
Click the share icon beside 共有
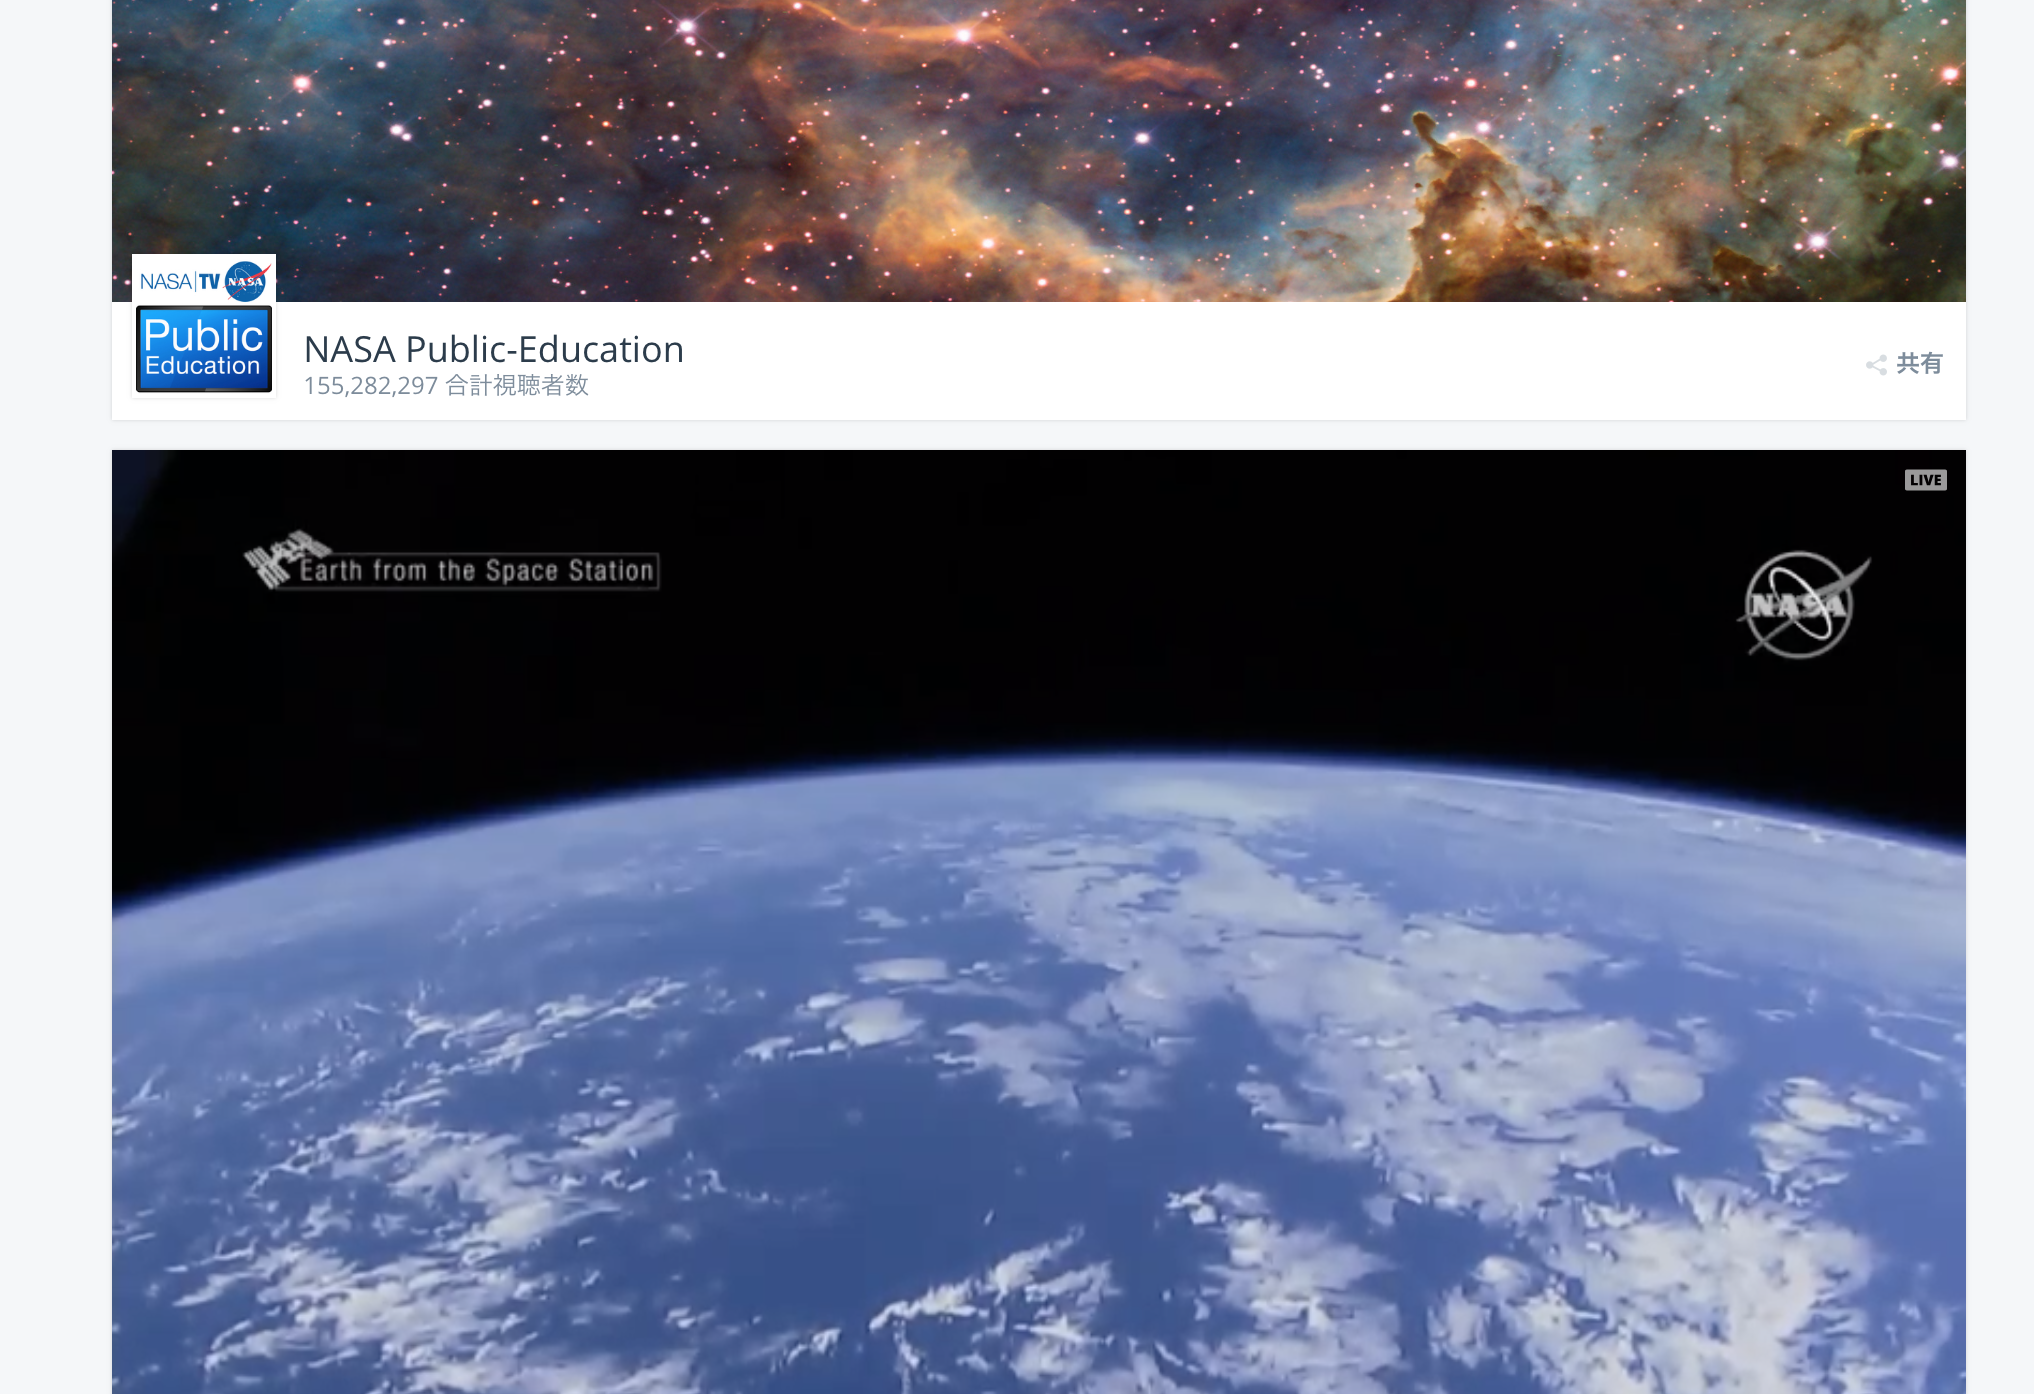pyautogui.click(x=1876, y=365)
